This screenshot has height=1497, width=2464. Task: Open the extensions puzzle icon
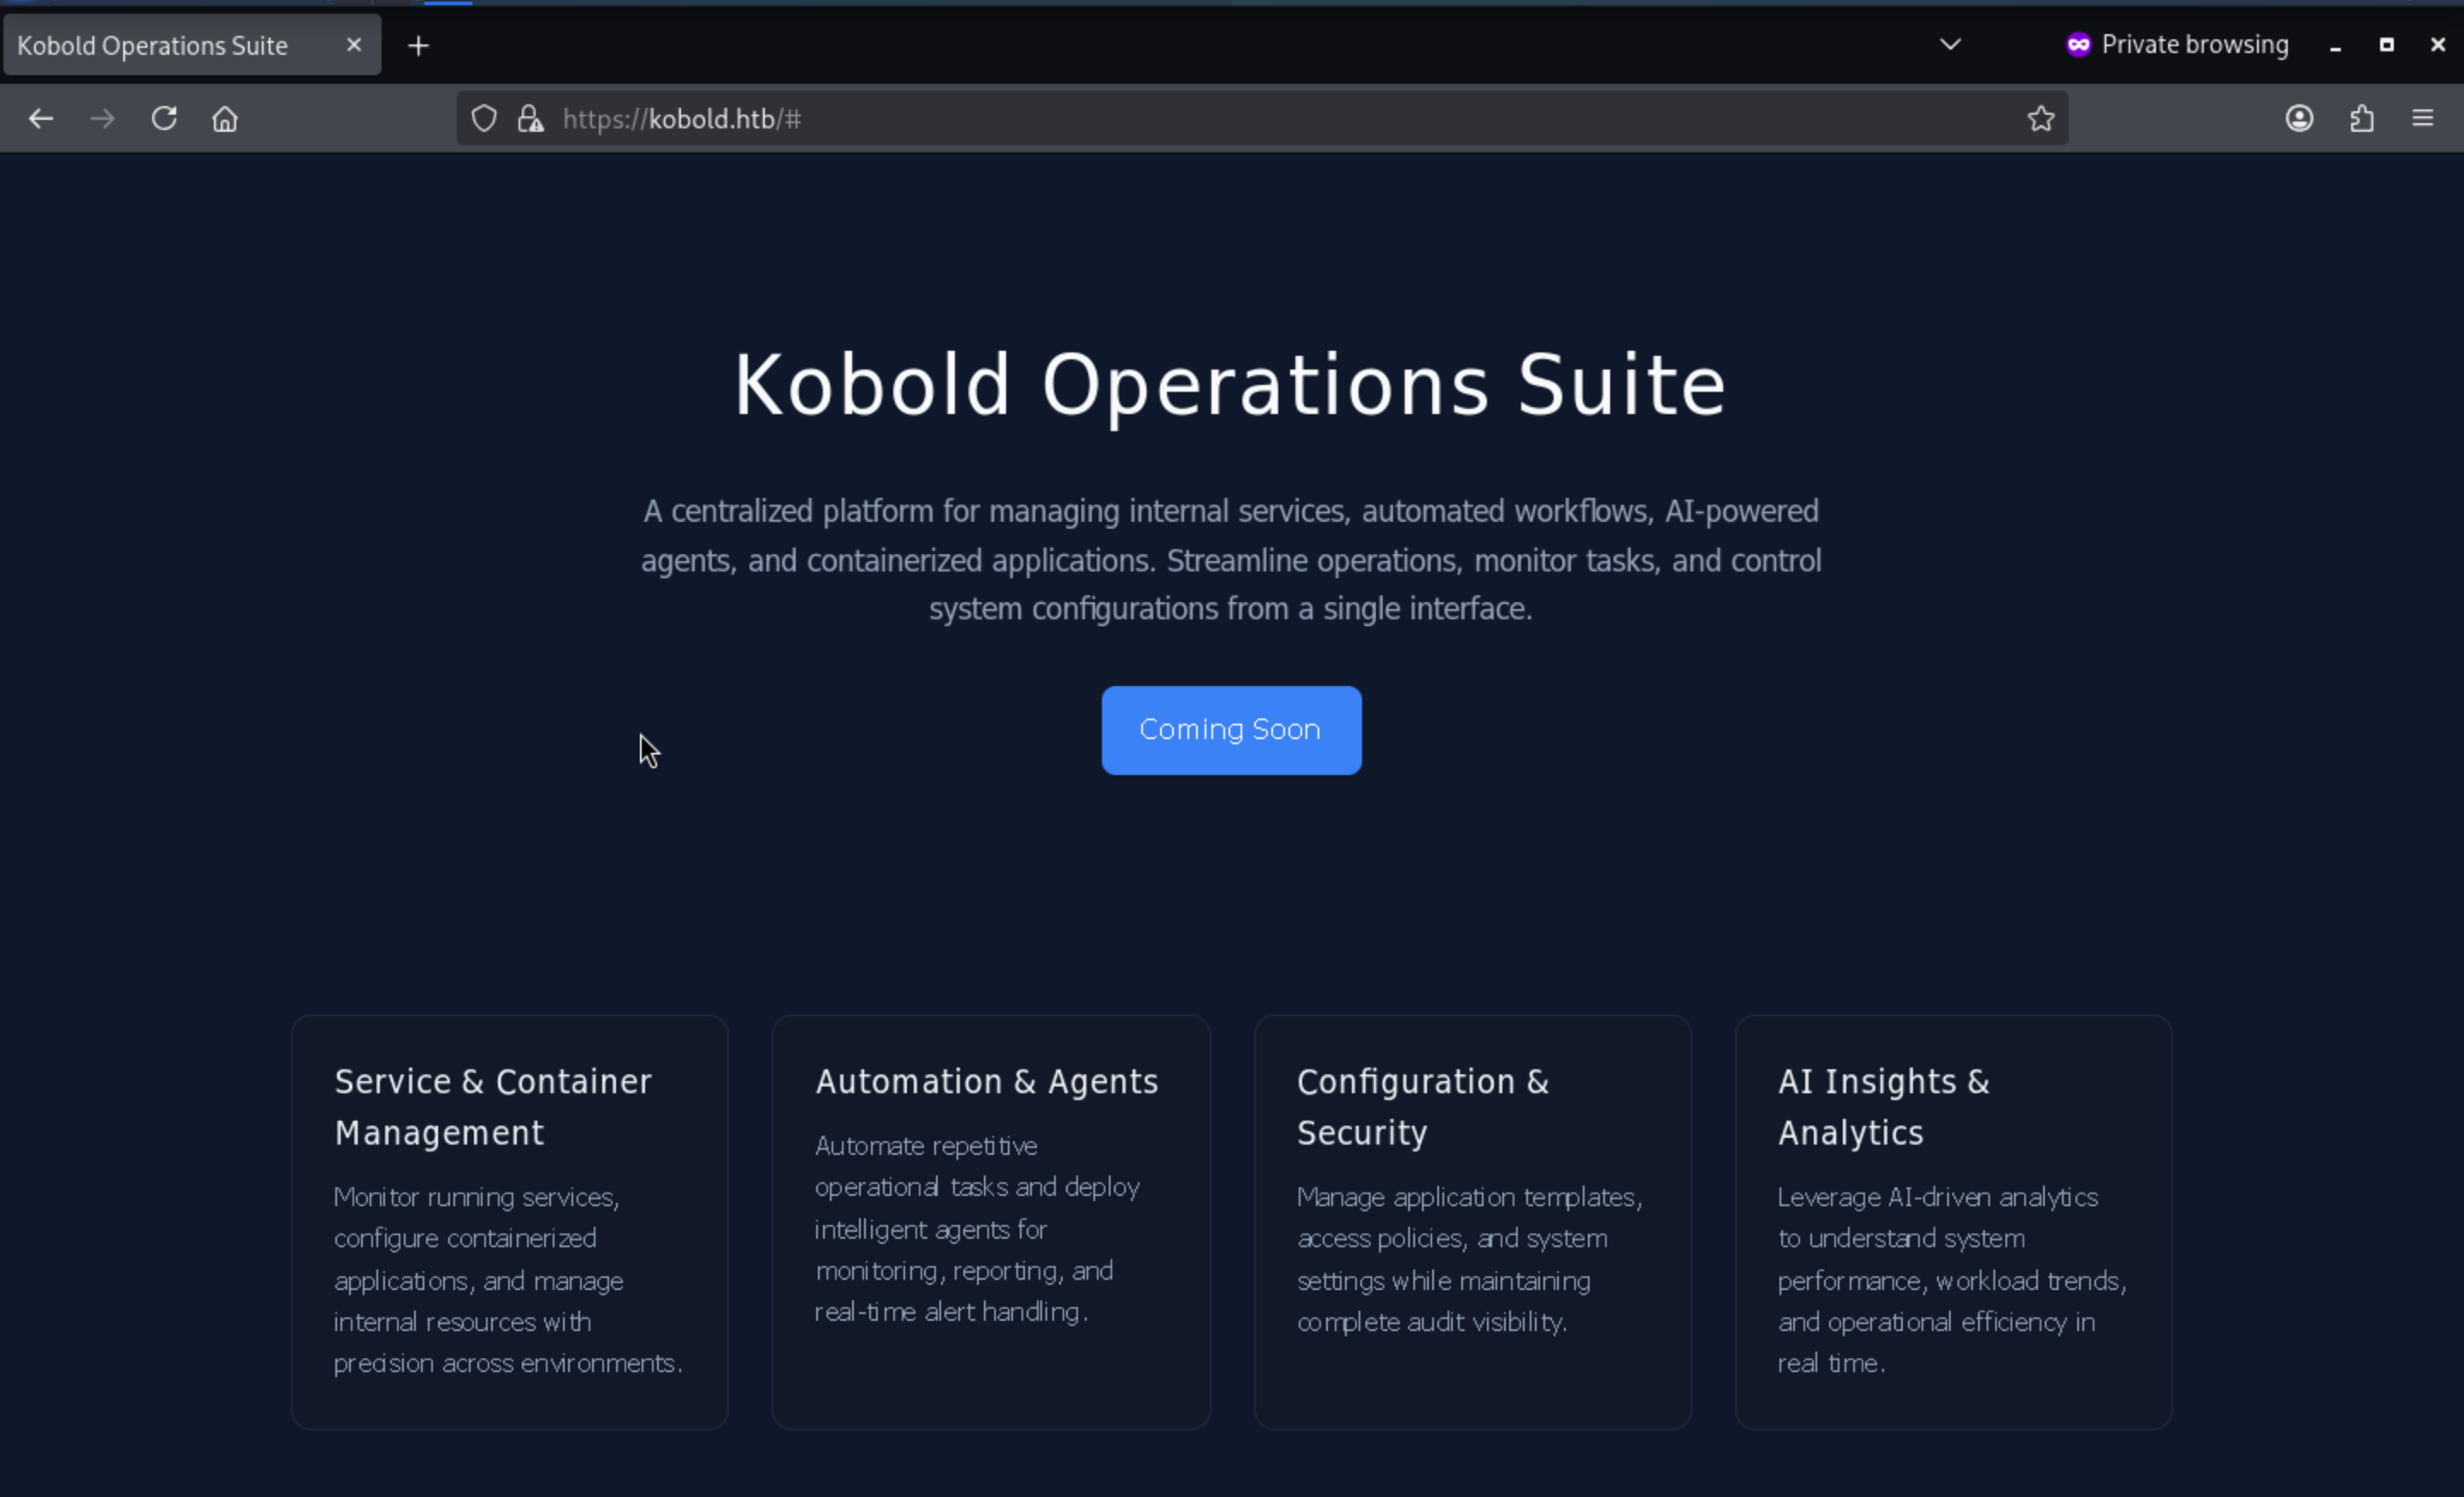2361,119
